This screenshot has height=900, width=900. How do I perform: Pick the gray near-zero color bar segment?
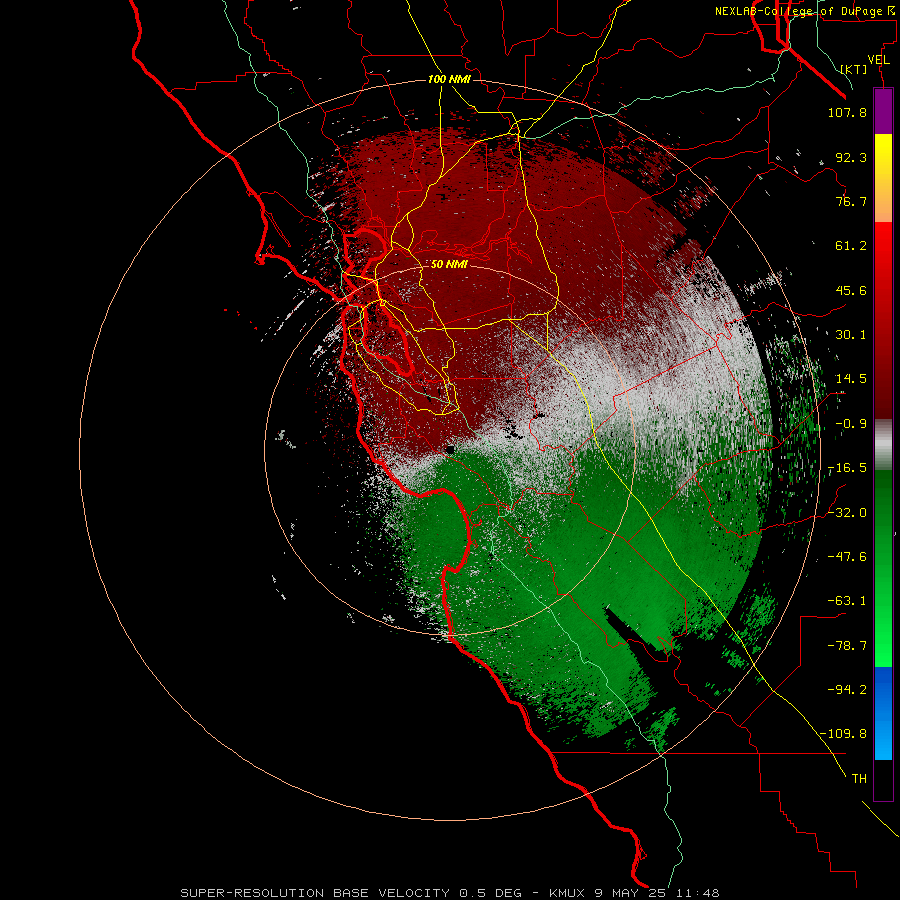883,445
